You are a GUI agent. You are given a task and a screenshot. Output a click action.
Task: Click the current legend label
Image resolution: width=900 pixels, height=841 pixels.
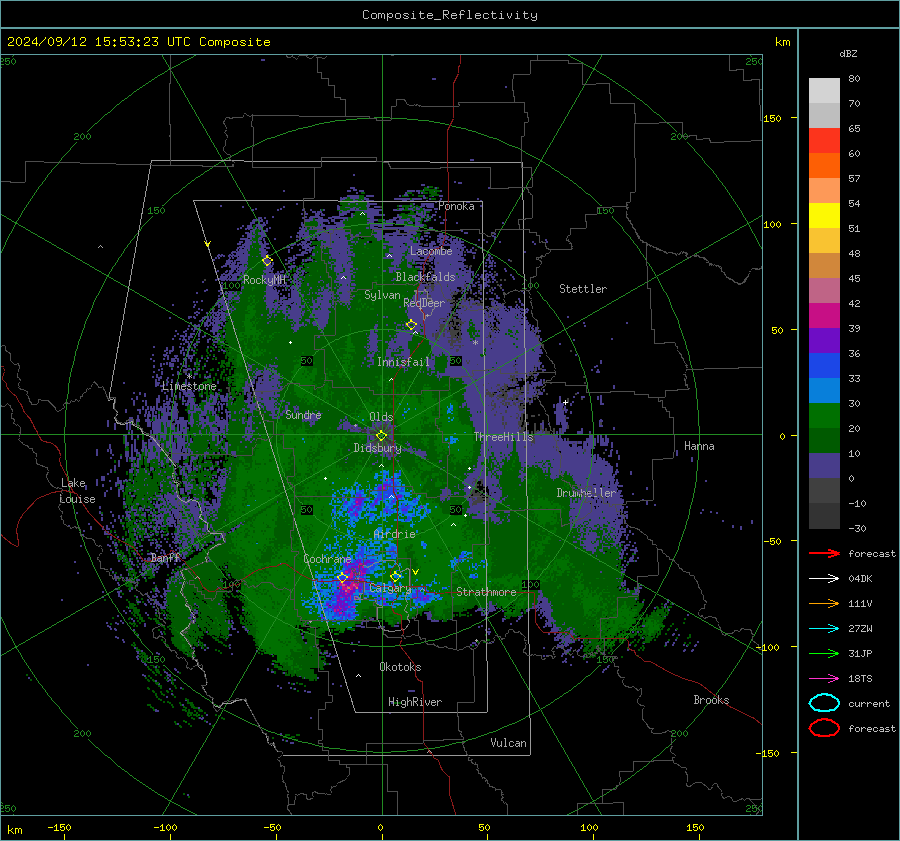coord(869,703)
